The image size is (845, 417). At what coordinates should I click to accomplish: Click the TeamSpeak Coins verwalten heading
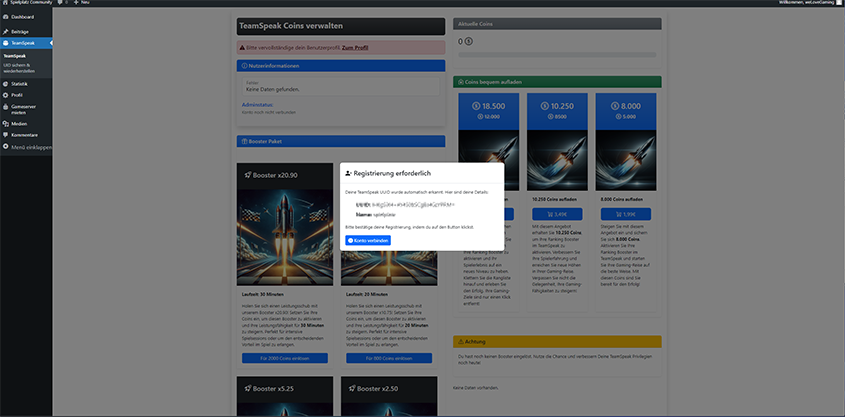[291, 26]
